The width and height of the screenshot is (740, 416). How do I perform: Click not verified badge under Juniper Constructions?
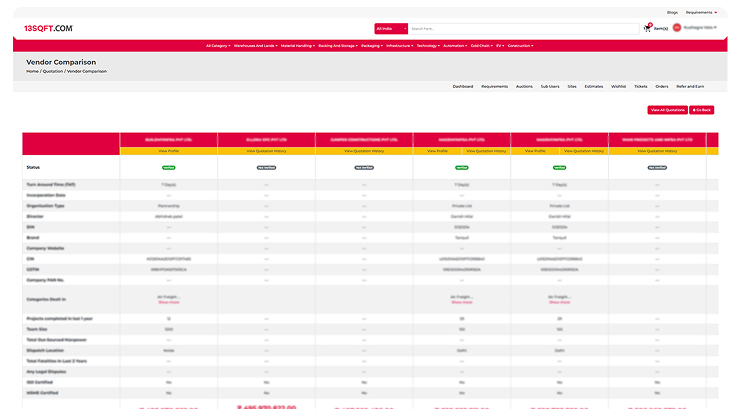tap(364, 168)
